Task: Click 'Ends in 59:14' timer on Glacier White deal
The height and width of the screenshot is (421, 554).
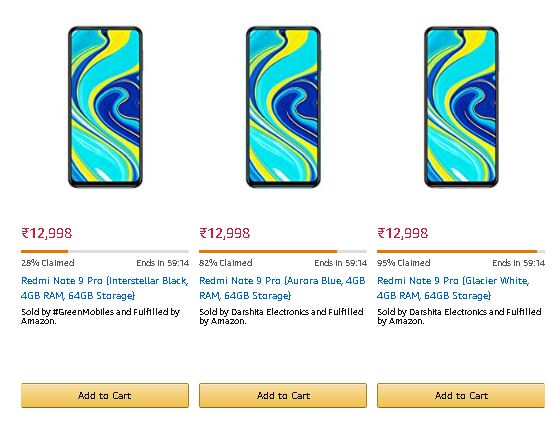Action: click(519, 263)
